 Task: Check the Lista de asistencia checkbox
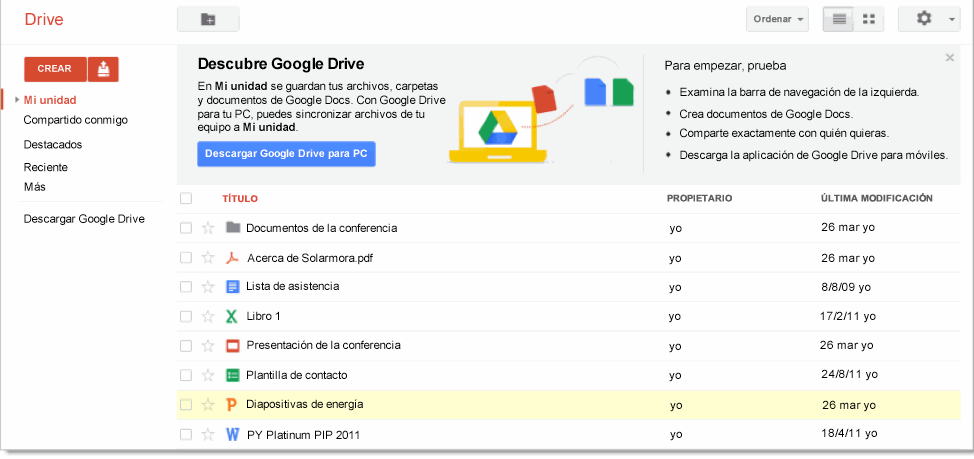pyautogui.click(x=186, y=287)
